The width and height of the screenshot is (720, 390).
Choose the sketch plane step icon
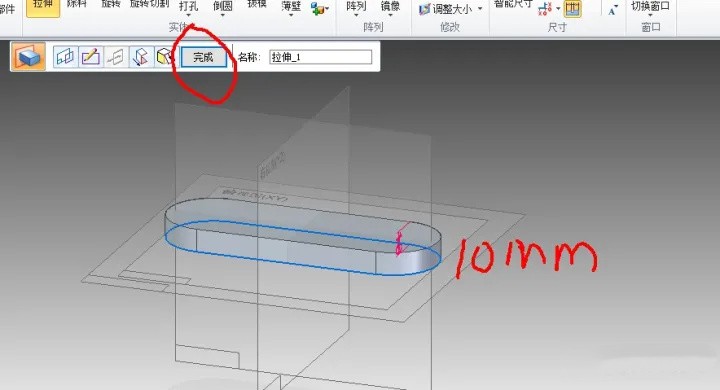(x=65, y=57)
